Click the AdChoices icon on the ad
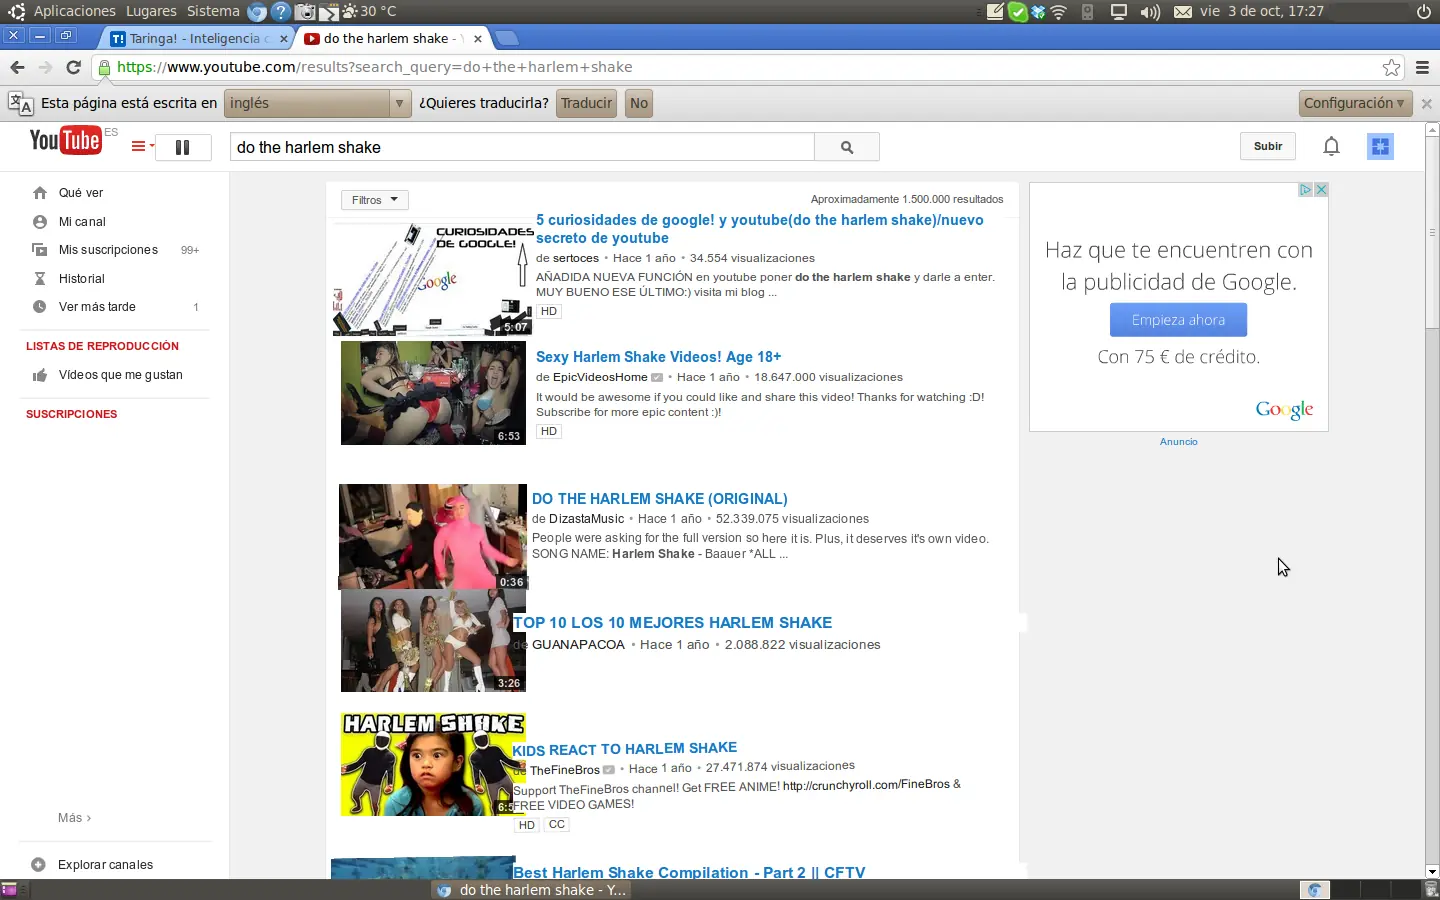The image size is (1440, 900). [1306, 190]
